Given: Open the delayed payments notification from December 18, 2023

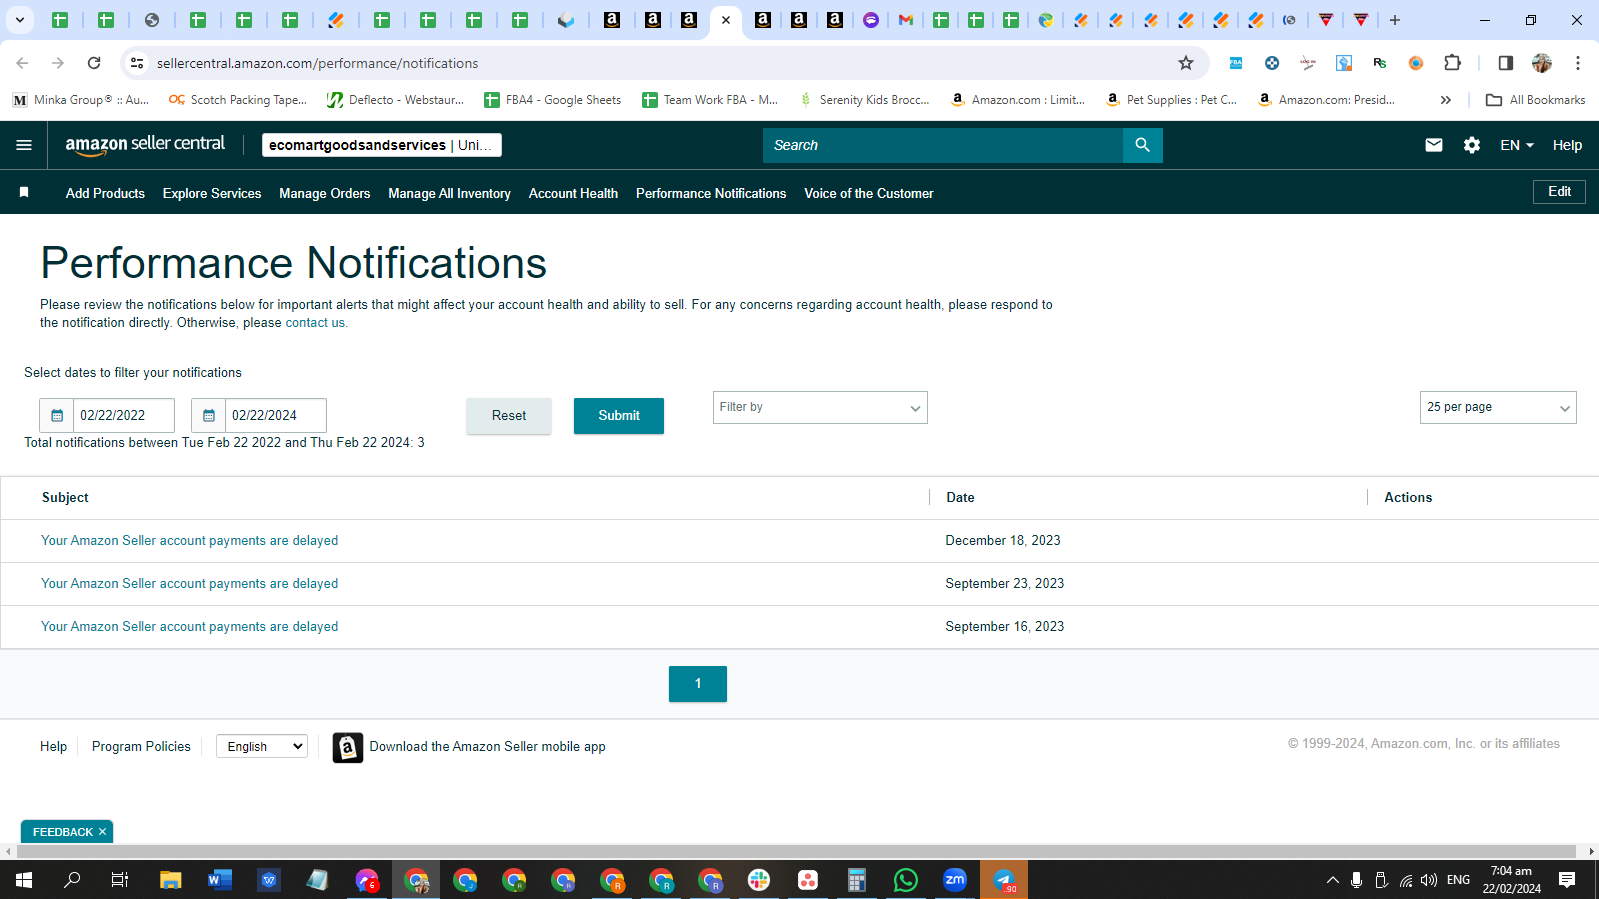Looking at the screenshot, I should coord(190,541).
